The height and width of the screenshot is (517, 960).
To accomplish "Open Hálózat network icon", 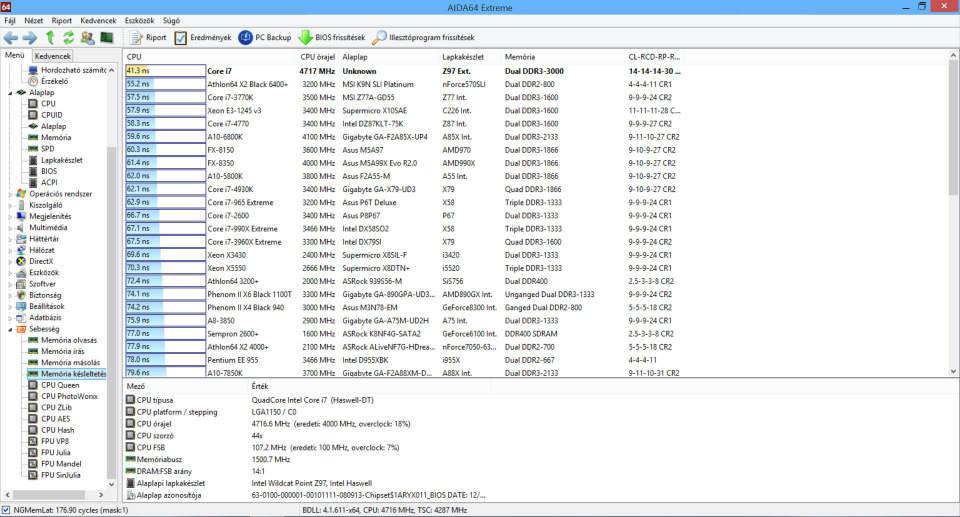I will pyautogui.click(x=21, y=250).
